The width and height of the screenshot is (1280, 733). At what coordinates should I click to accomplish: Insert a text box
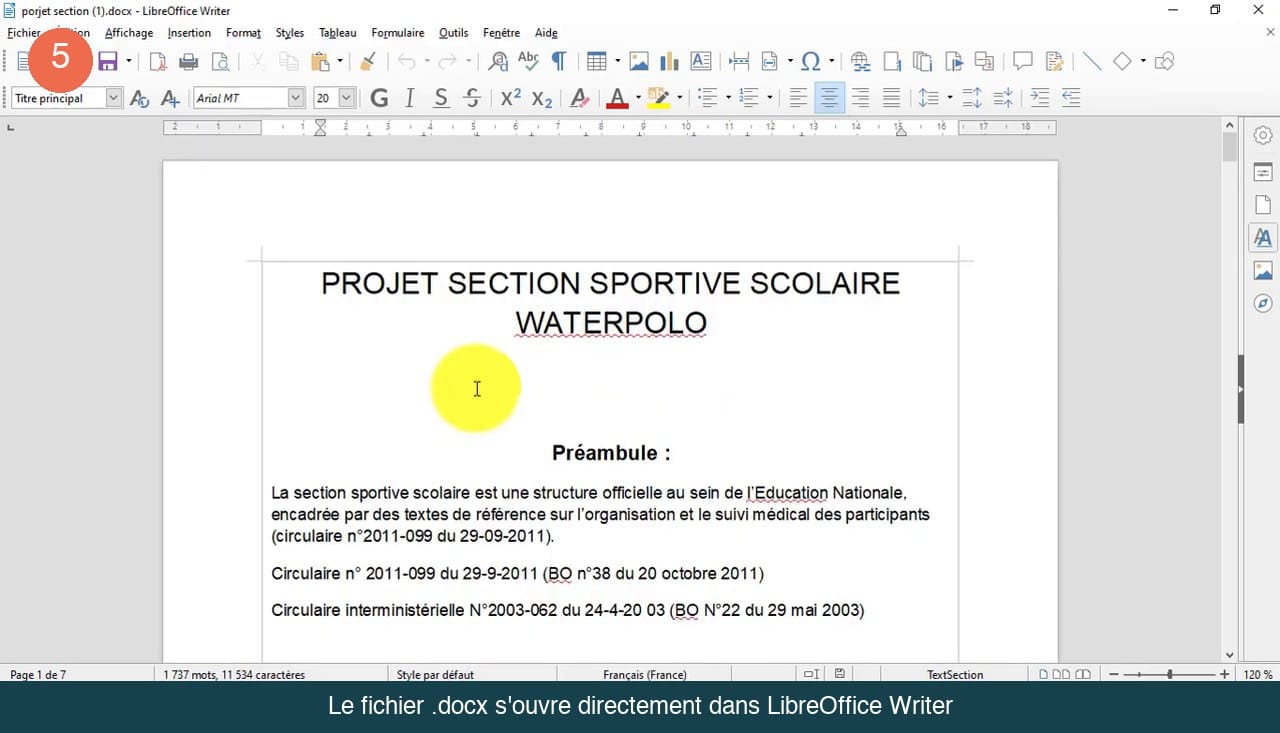[701, 62]
